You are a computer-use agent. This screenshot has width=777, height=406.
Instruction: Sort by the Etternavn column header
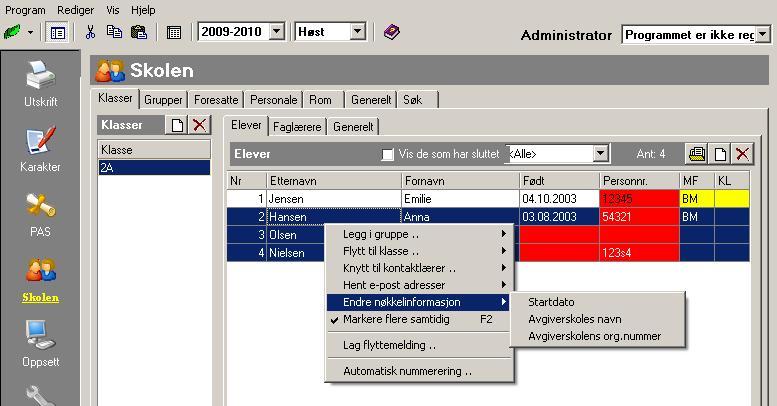(x=333, y=181)
